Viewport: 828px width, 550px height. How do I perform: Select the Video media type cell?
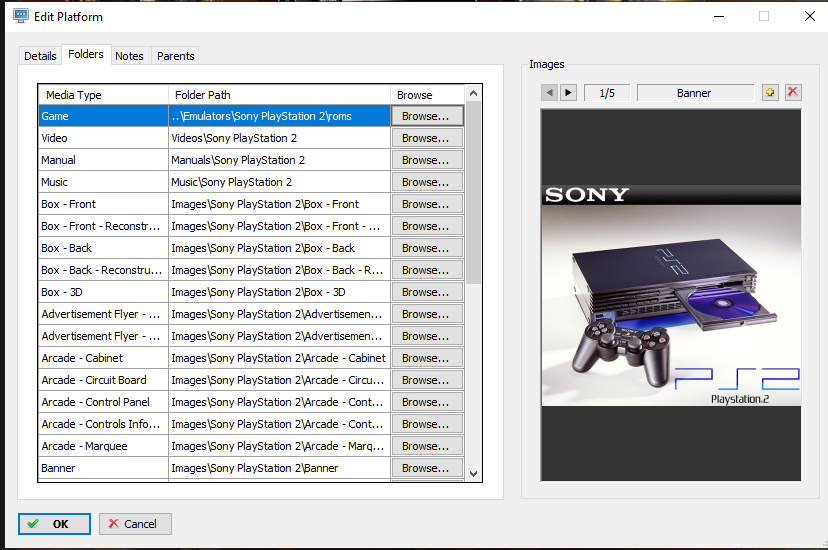coord(104,138)
